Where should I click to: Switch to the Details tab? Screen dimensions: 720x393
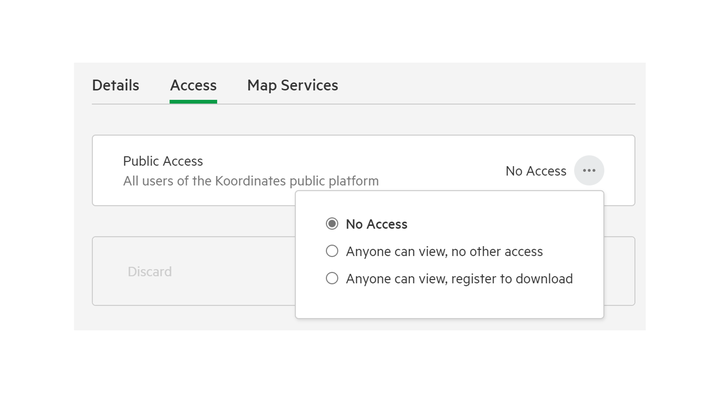(x=116, y=85)
